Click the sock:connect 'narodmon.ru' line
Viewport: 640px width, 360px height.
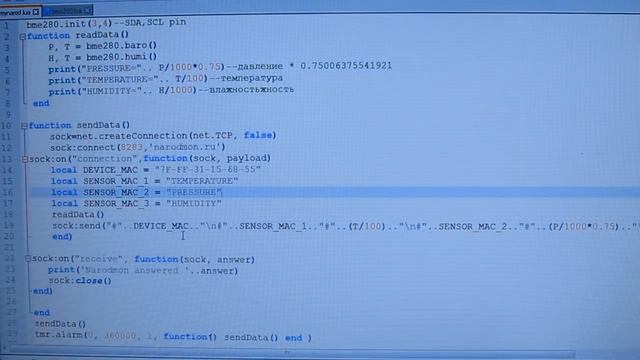click(138, 147)
